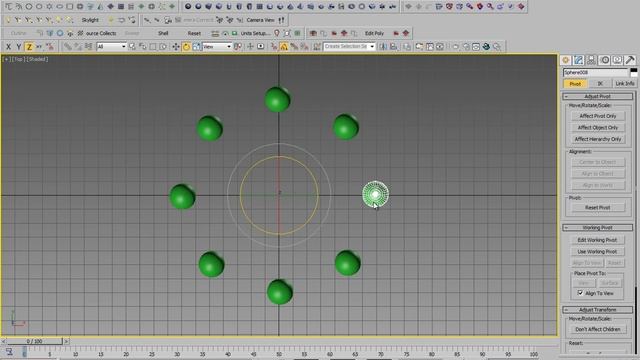The height and width of the screenshot is (360, 640).
Task: Select the highlighted white sphere in viewport
Action: tap(376, 194)
